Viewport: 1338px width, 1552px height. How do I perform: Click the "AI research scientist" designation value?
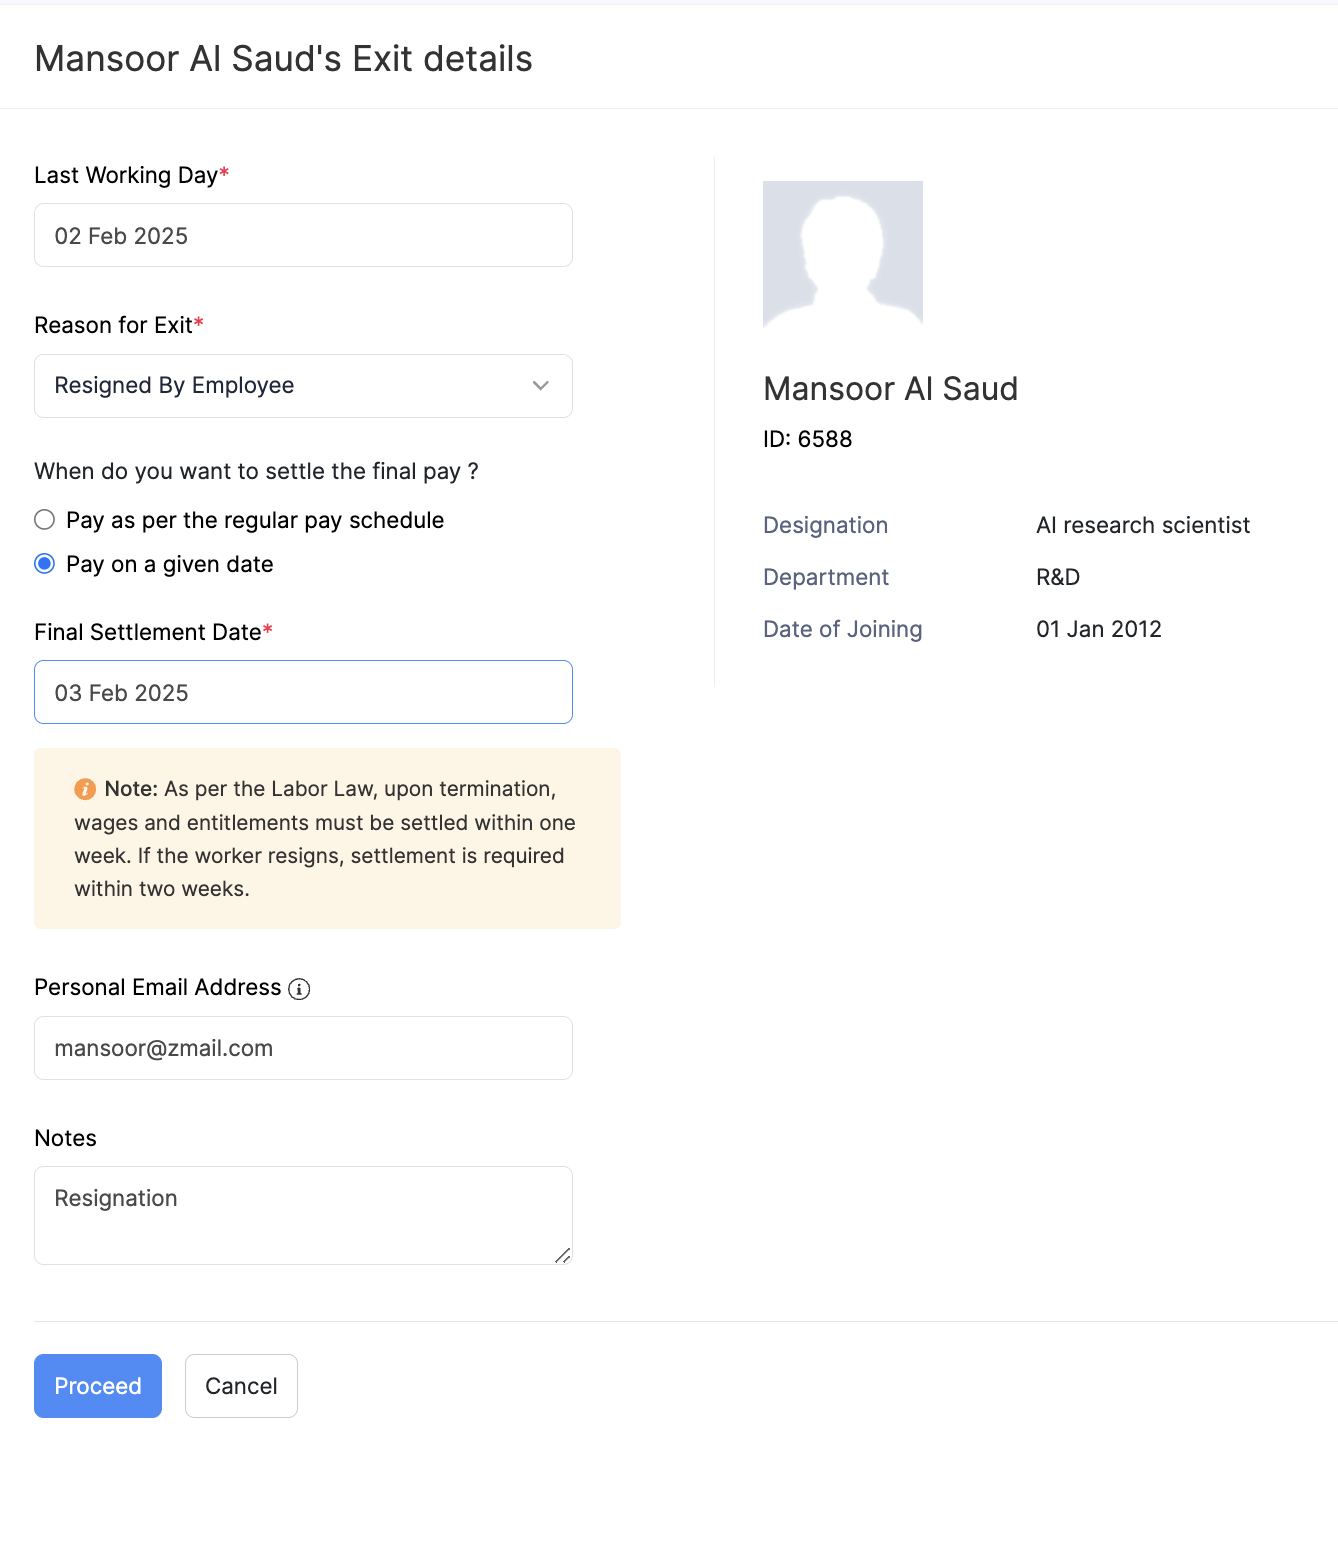tap(1142, 526)
